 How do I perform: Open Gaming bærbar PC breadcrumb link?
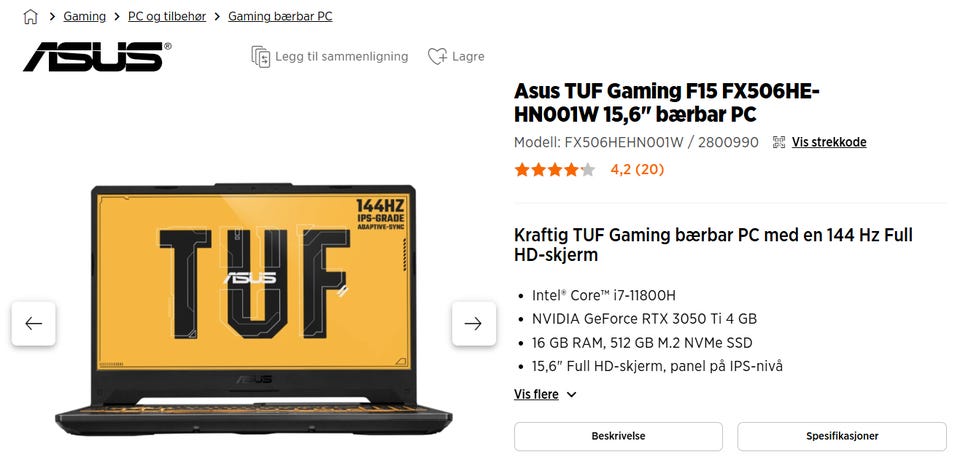tap(280, 17)
